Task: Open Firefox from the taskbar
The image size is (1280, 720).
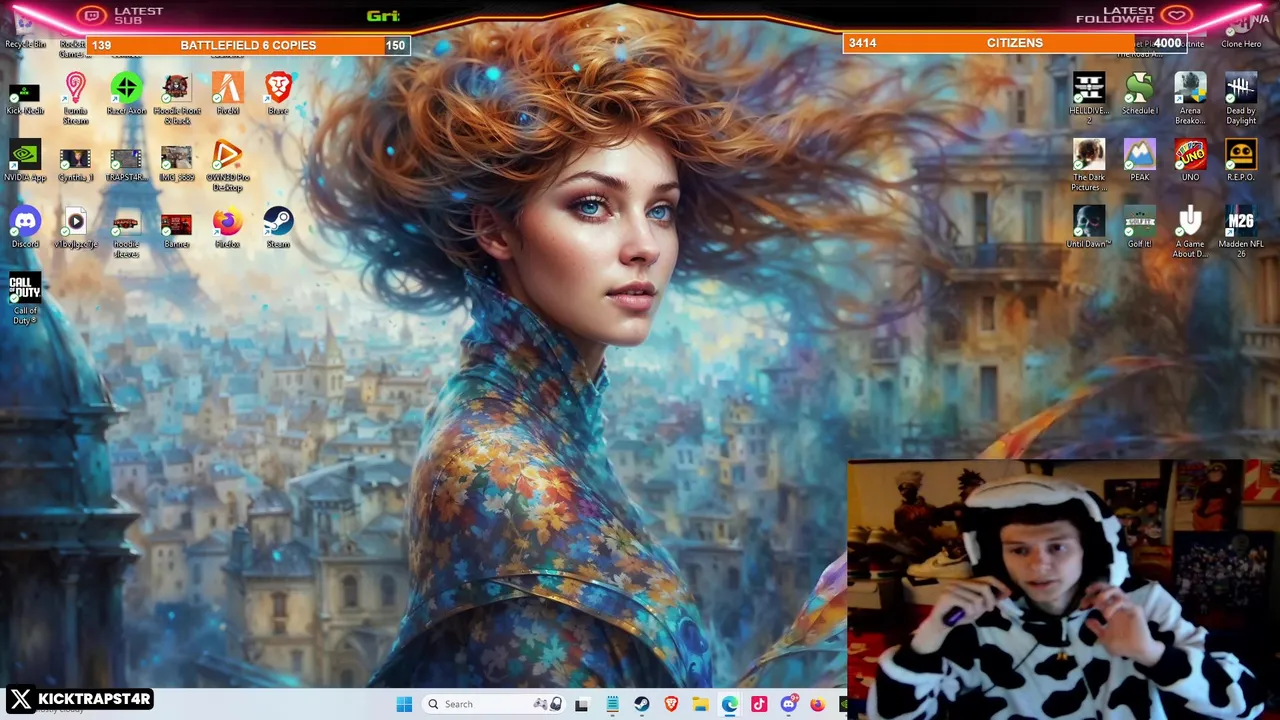Action: [x=818, y=704]
